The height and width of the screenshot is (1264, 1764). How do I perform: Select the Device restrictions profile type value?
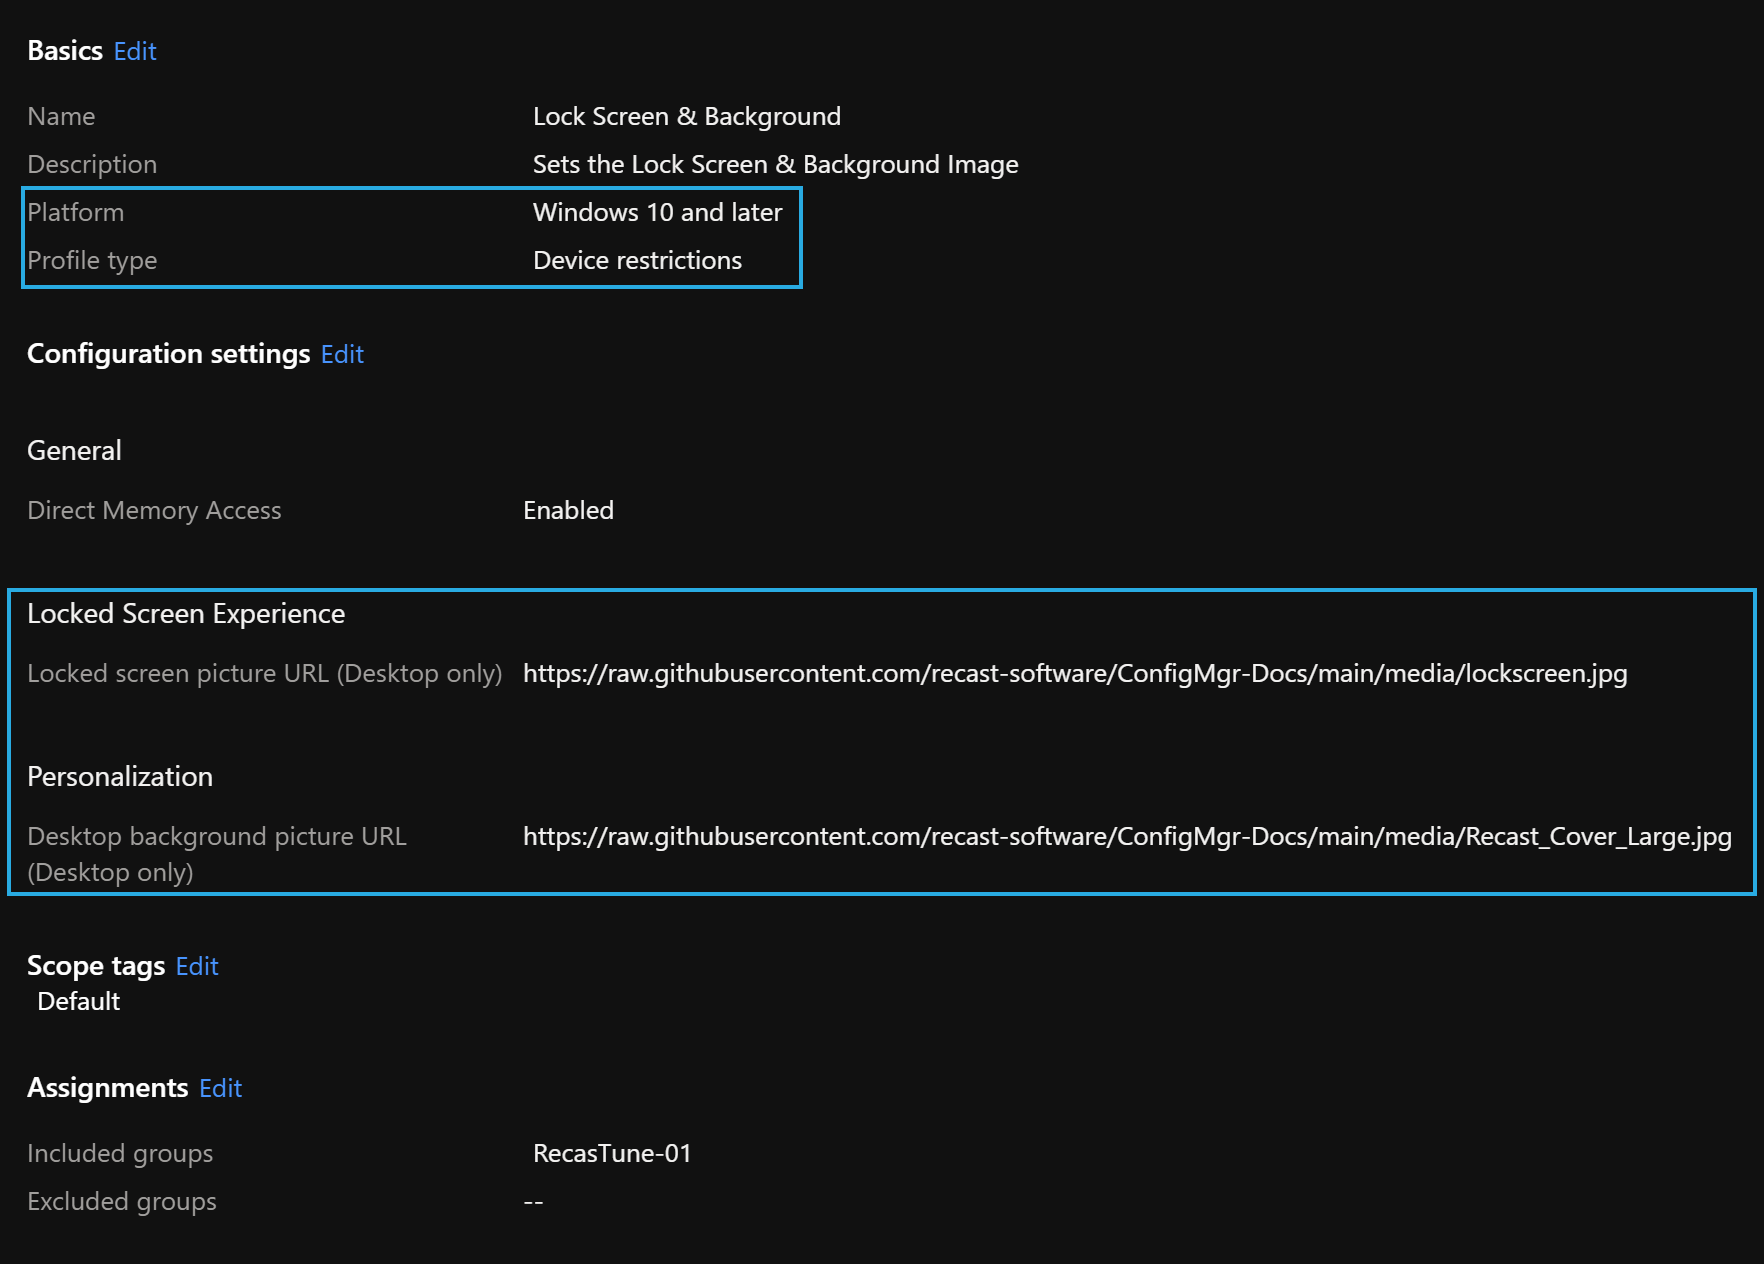click(637, 261)
